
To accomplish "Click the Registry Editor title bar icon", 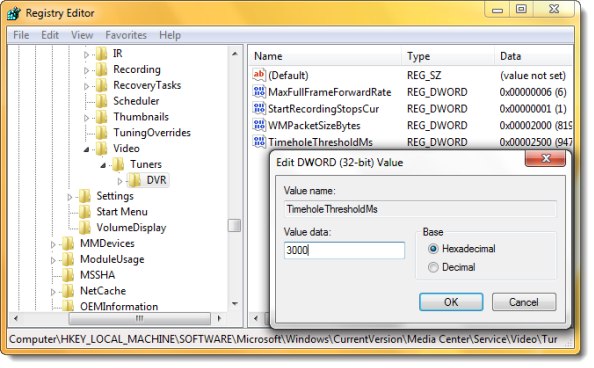I will 14,13.
